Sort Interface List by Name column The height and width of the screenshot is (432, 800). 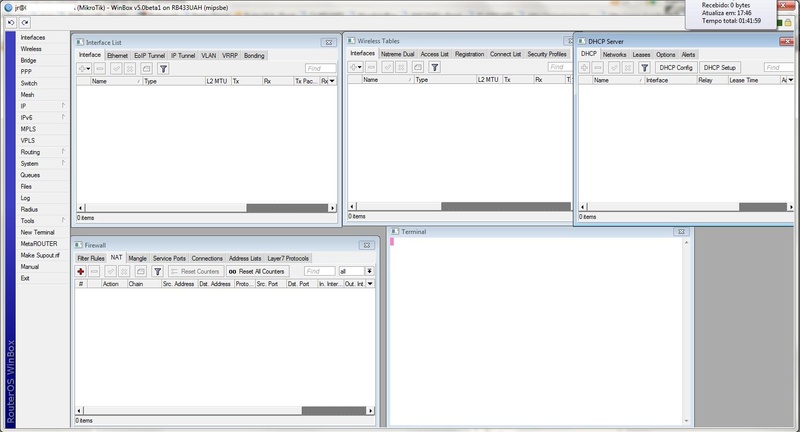pyautogui.click(x=116, y=81)
